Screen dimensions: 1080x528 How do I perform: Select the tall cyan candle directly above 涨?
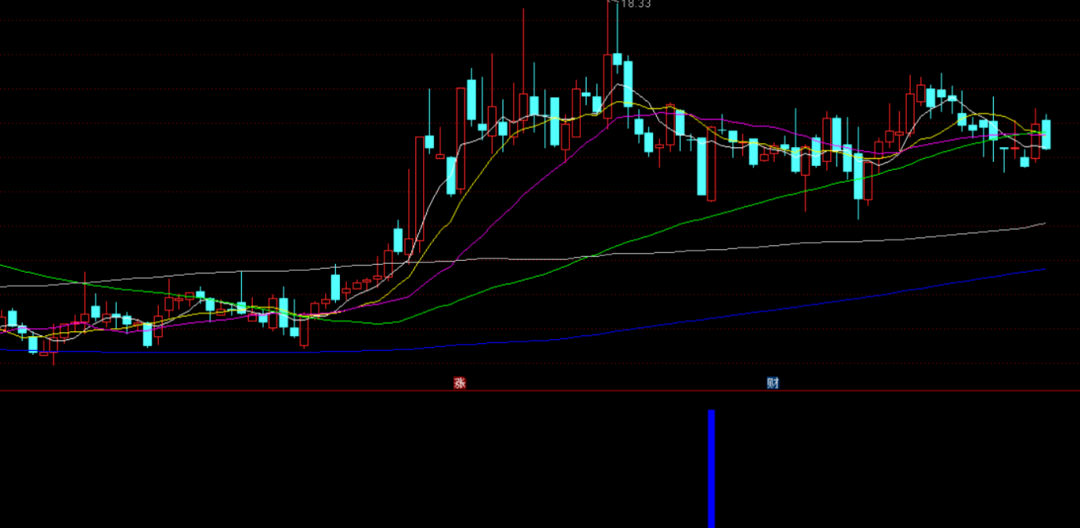451,176
